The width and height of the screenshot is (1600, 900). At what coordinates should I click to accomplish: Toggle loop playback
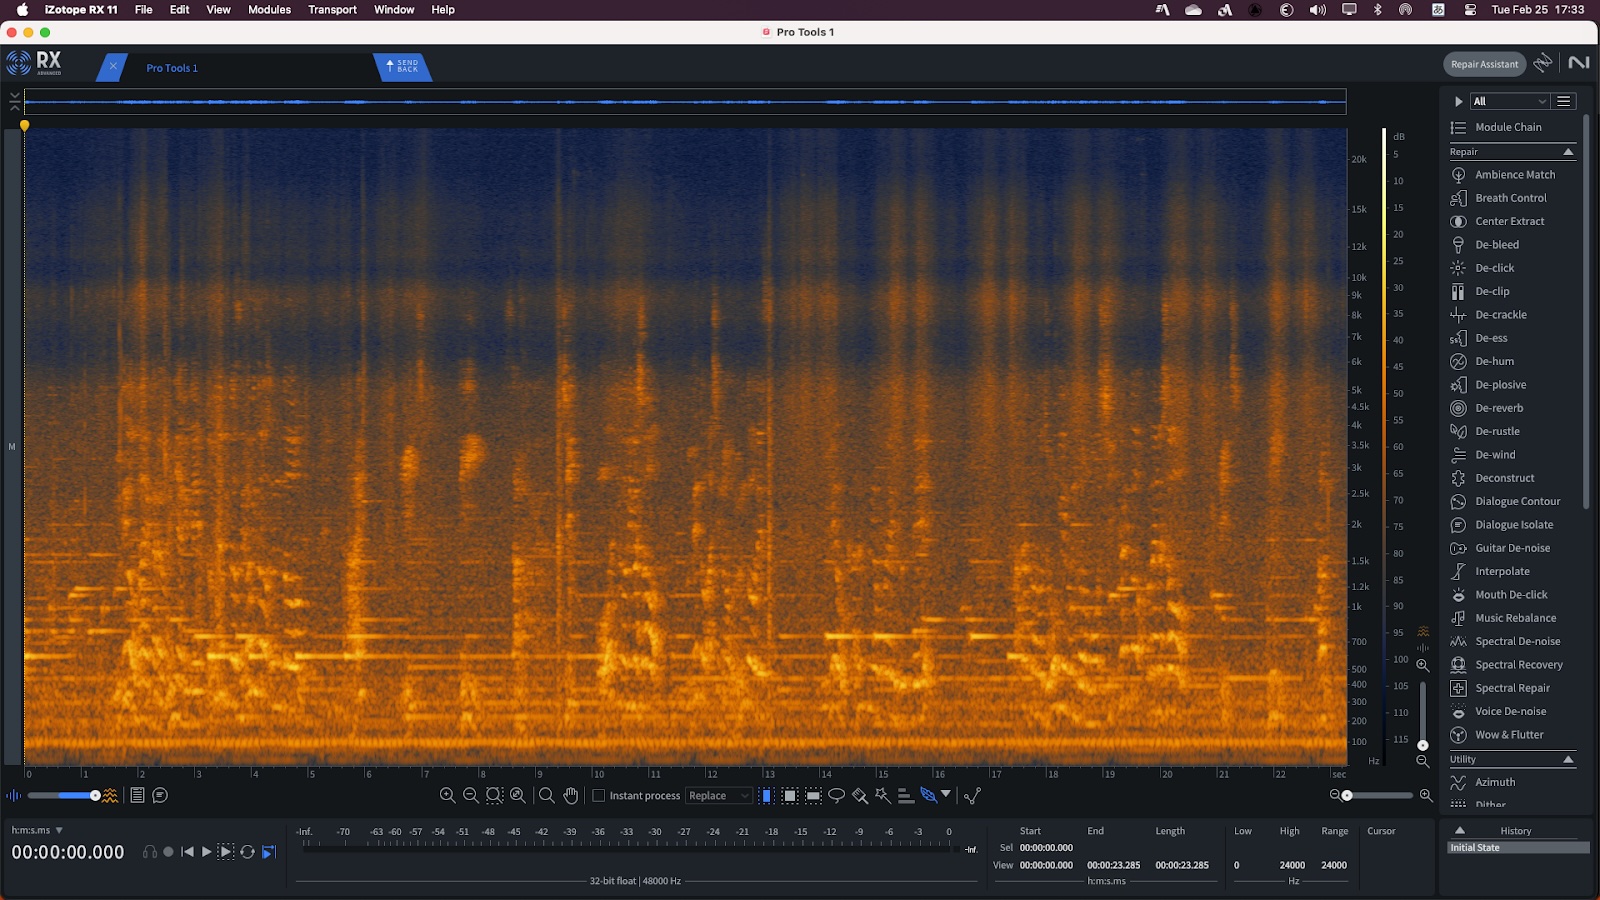[x=247, y=852]
